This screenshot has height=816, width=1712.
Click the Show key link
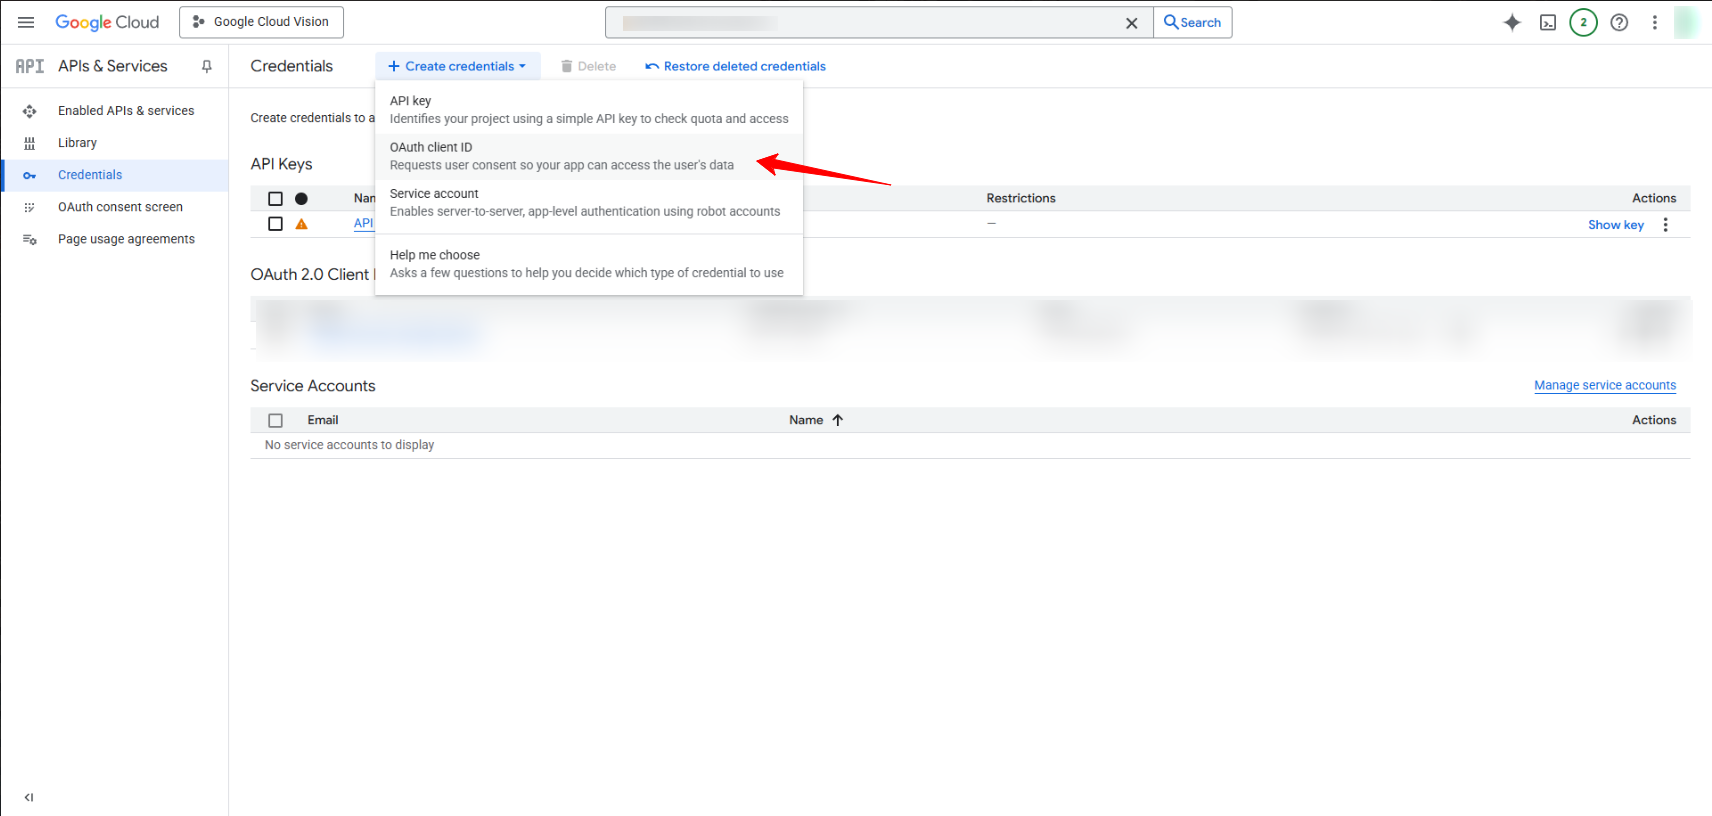pyautogui.click(x=1615, y=225)
